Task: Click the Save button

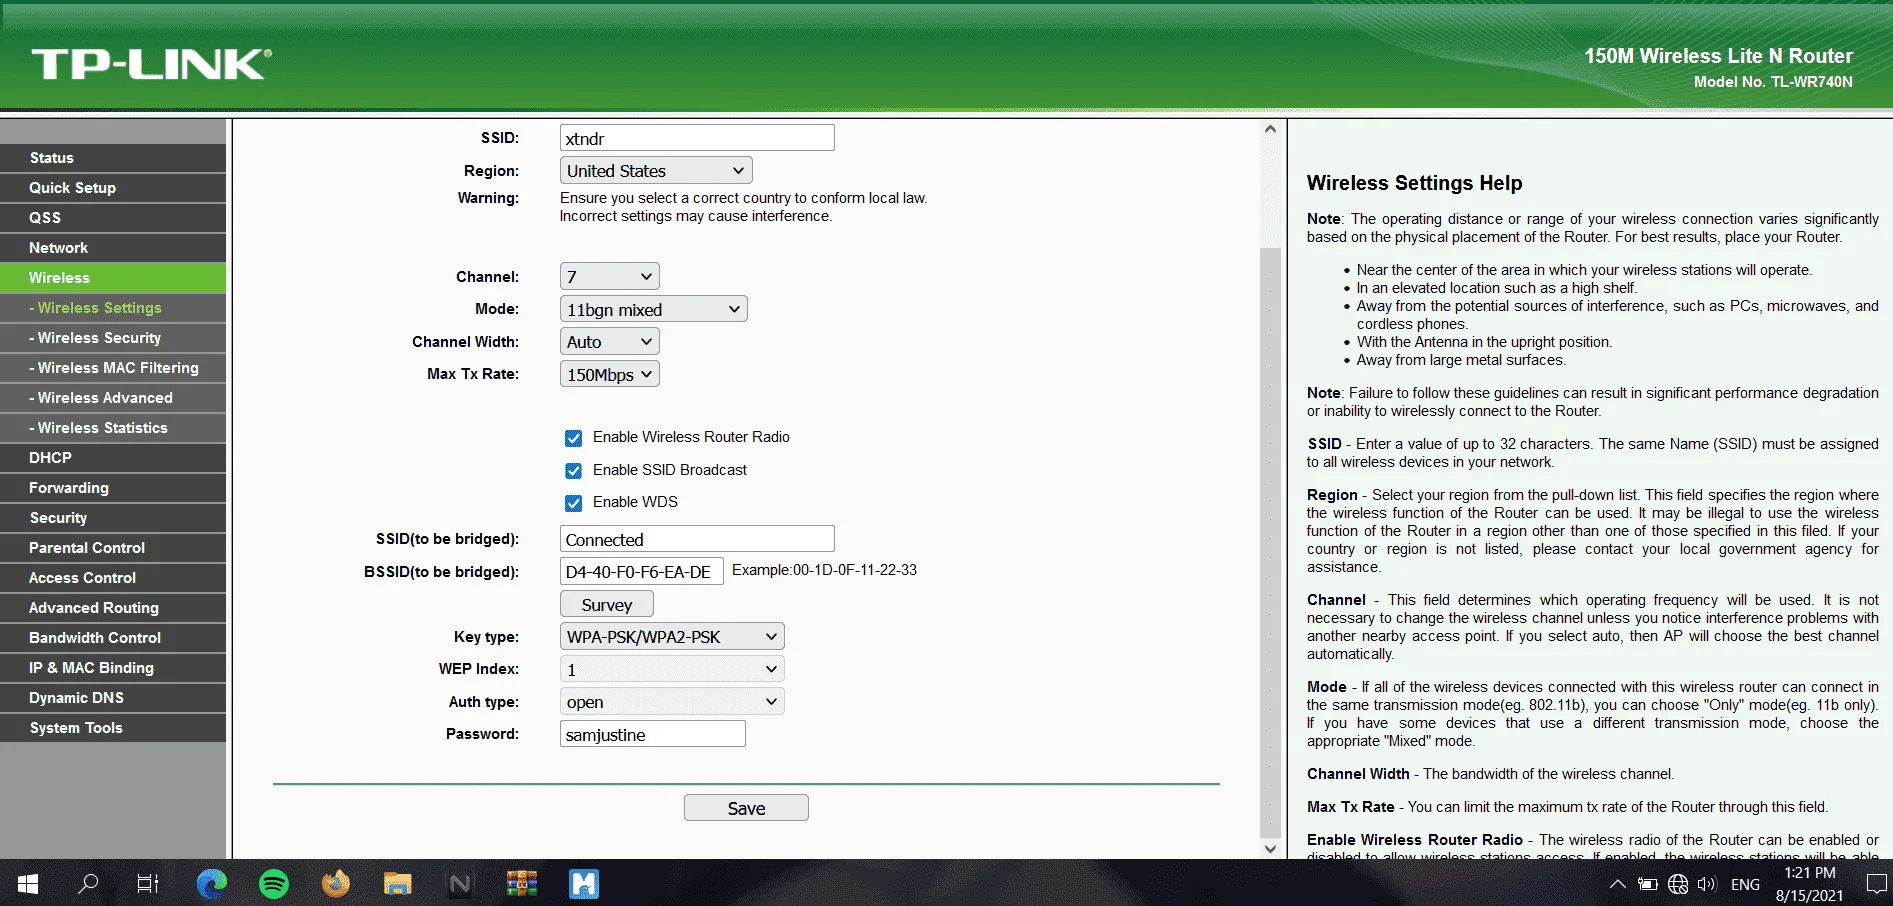Action: point(746,808)
